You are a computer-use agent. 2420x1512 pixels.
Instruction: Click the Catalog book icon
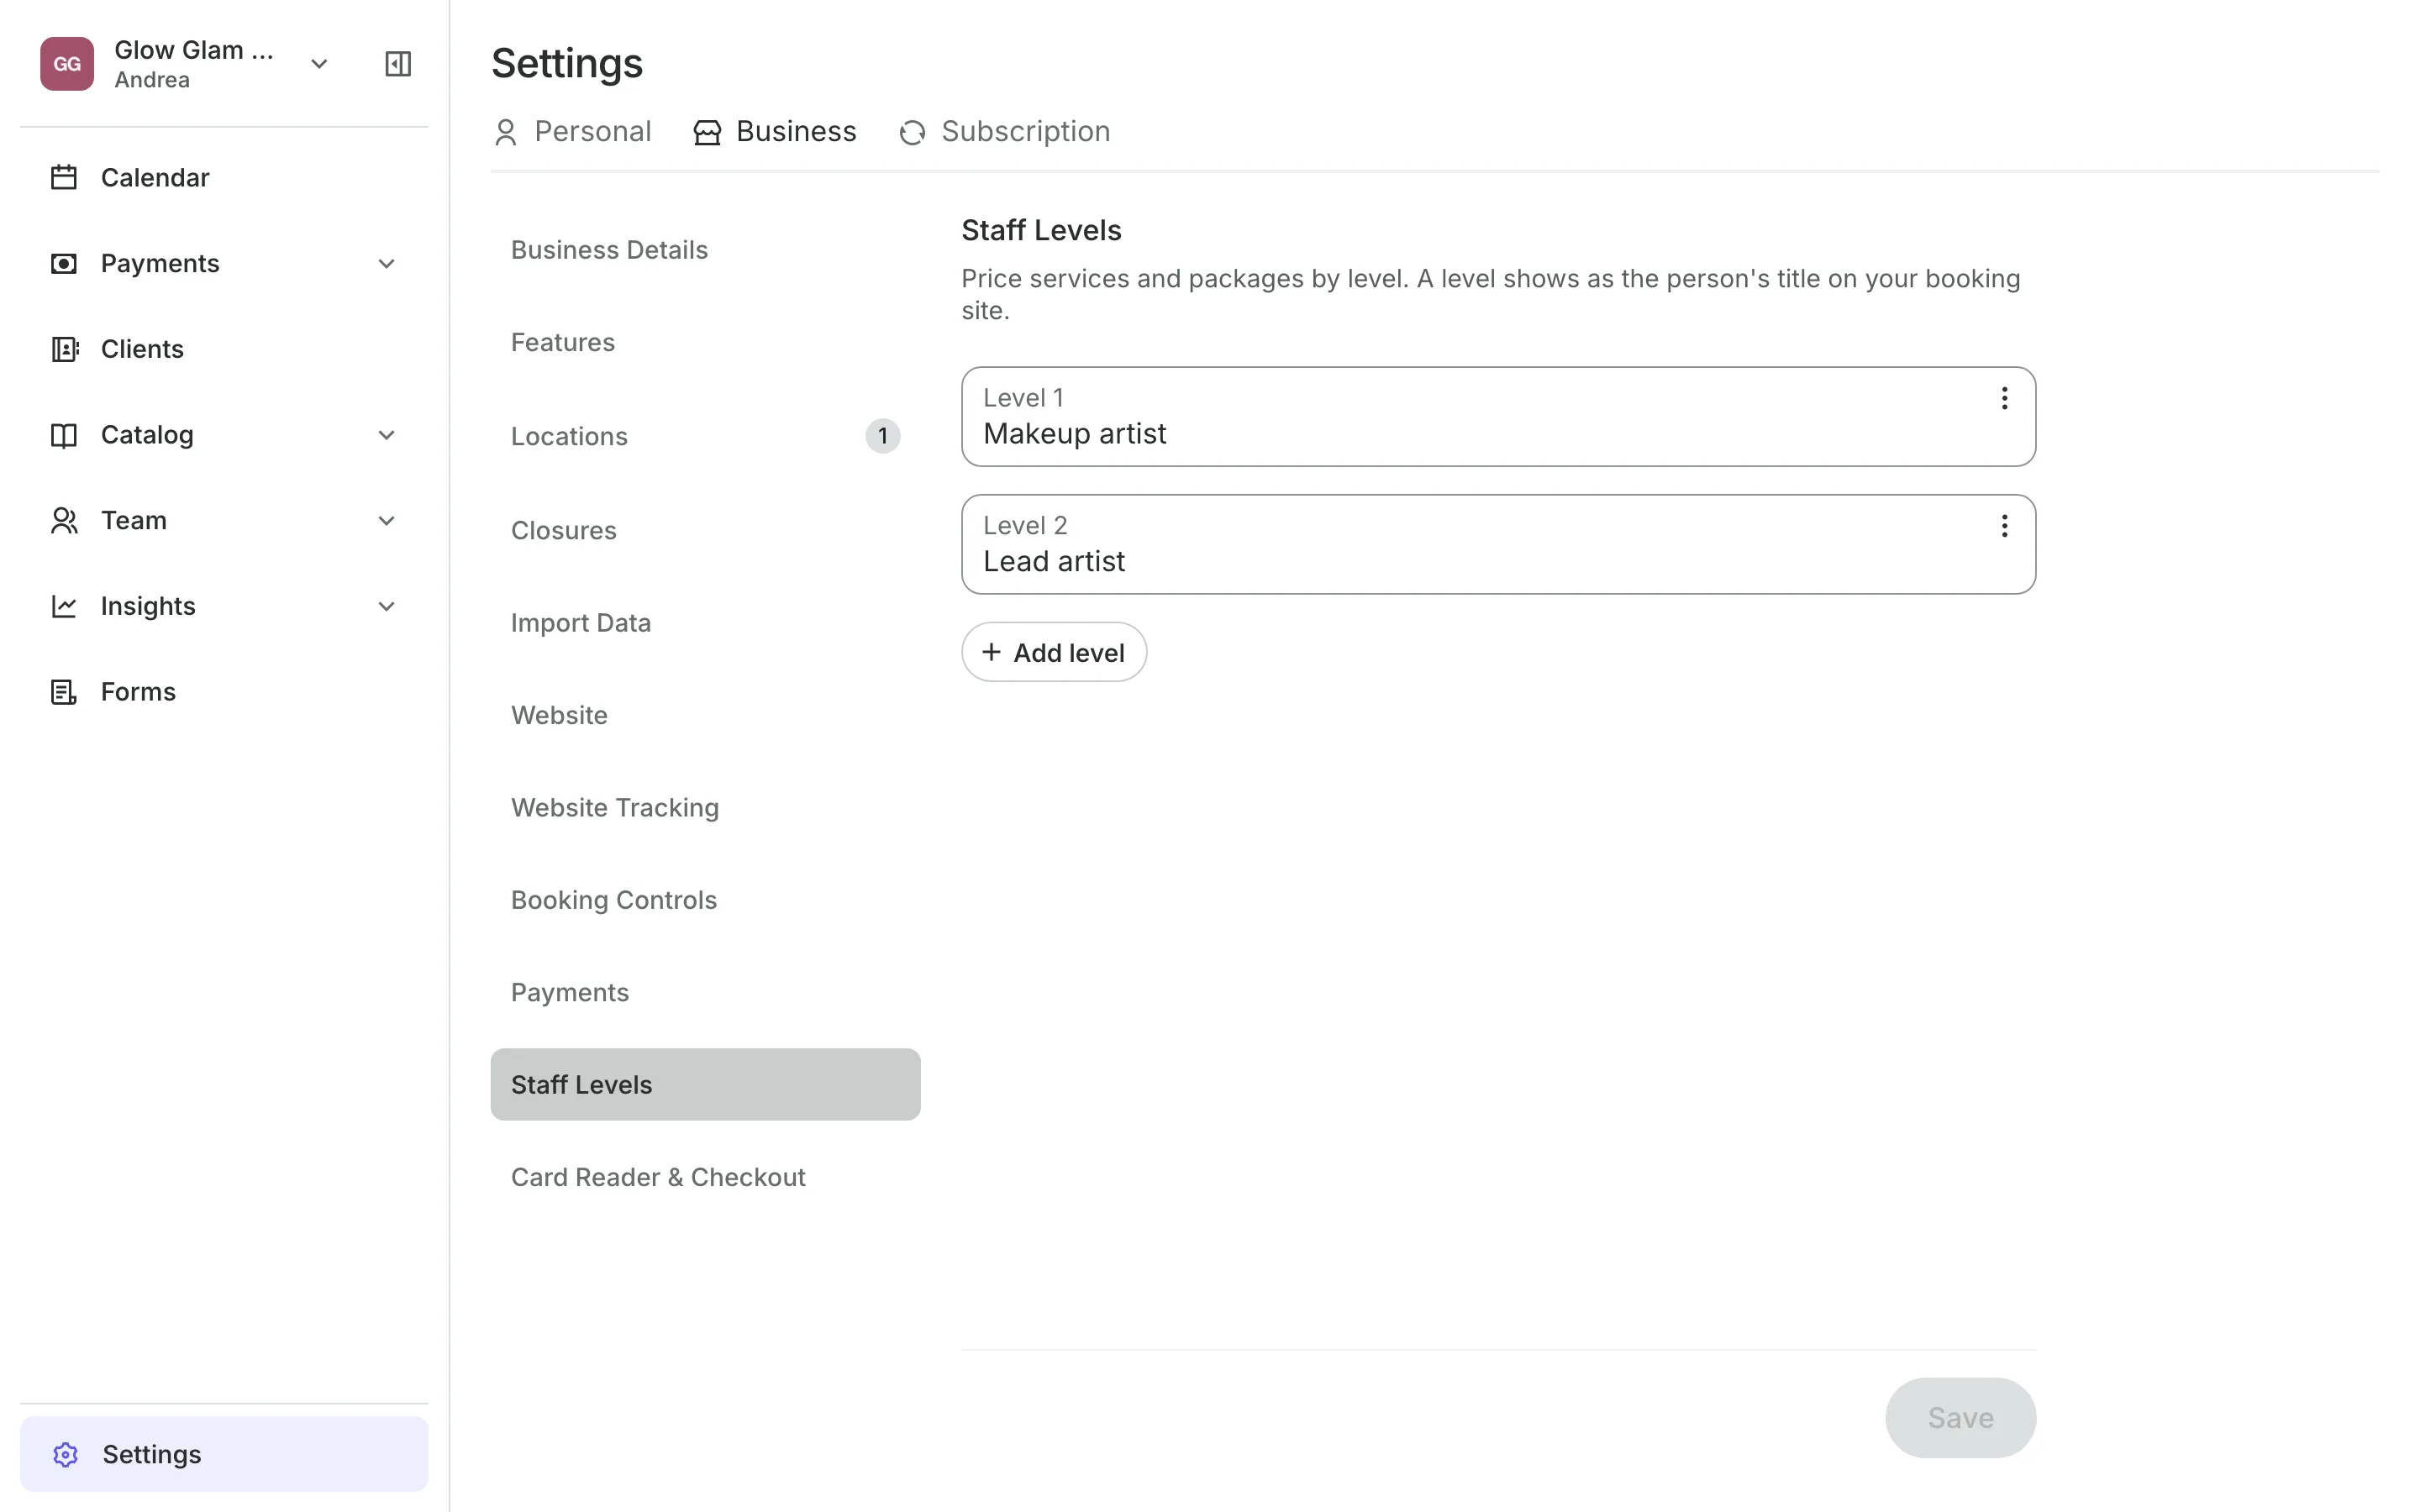pyautogui.click(x=64, y=435)
